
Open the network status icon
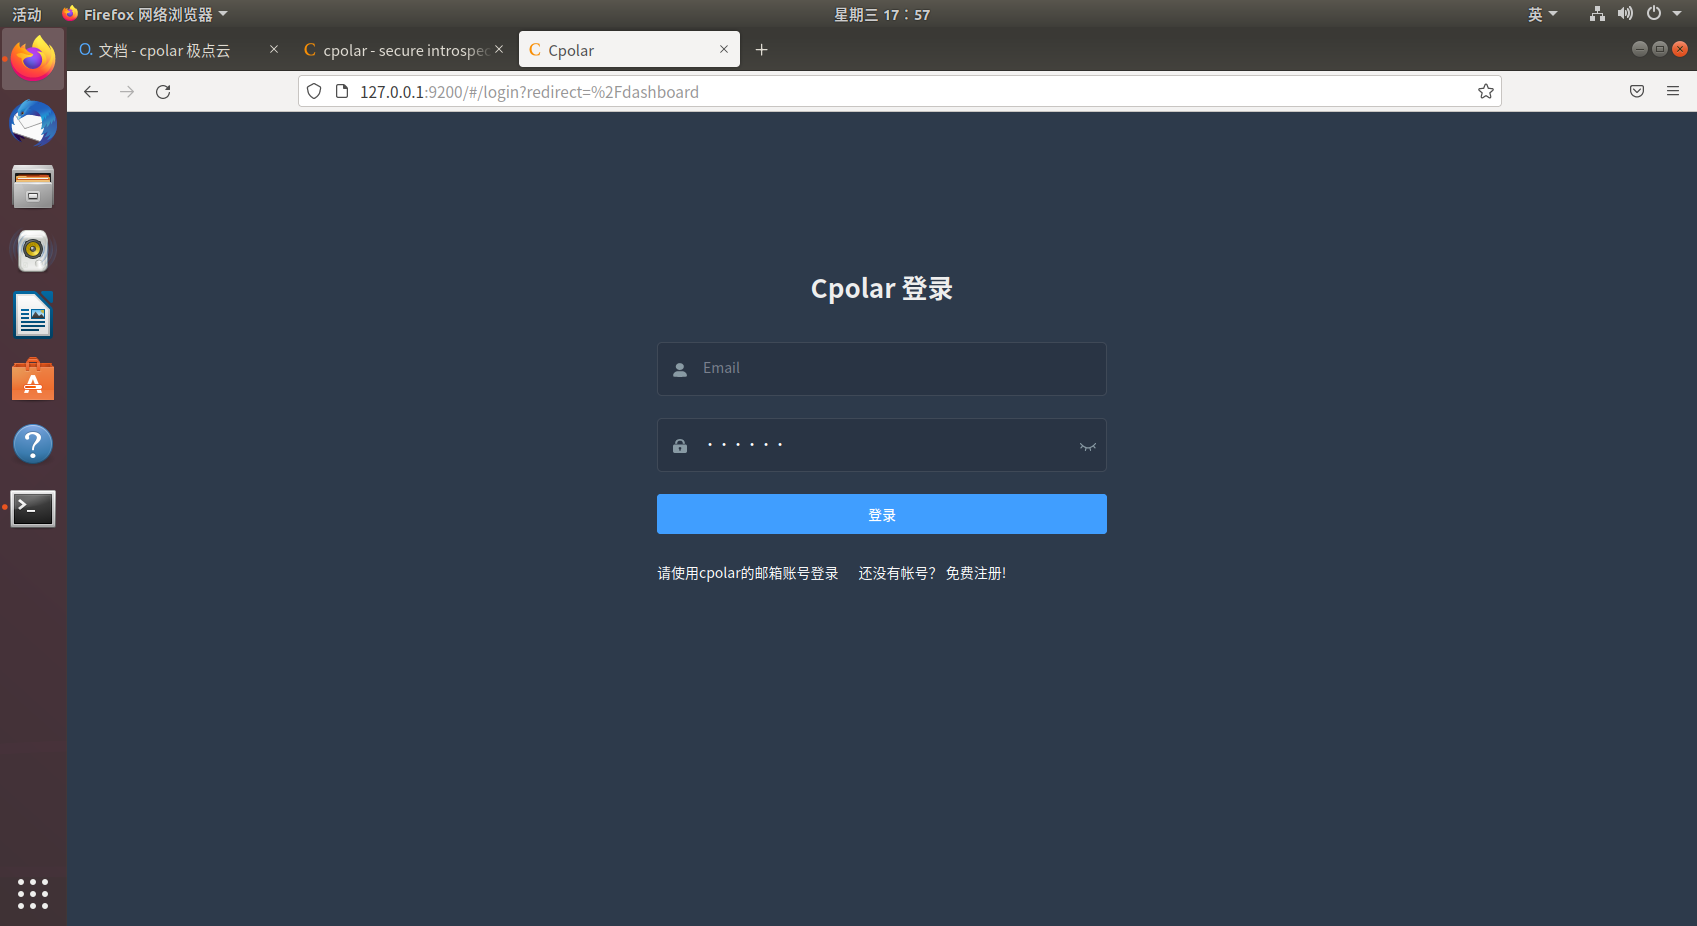(1597, 14)
